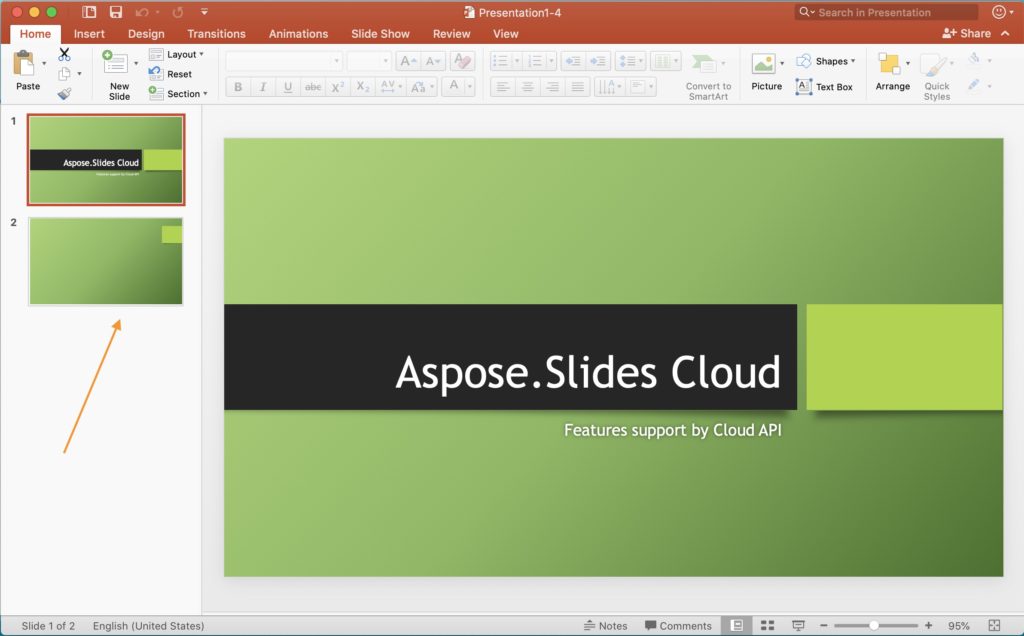
Task: Click the Share button
Action: [x=967, y=34]
